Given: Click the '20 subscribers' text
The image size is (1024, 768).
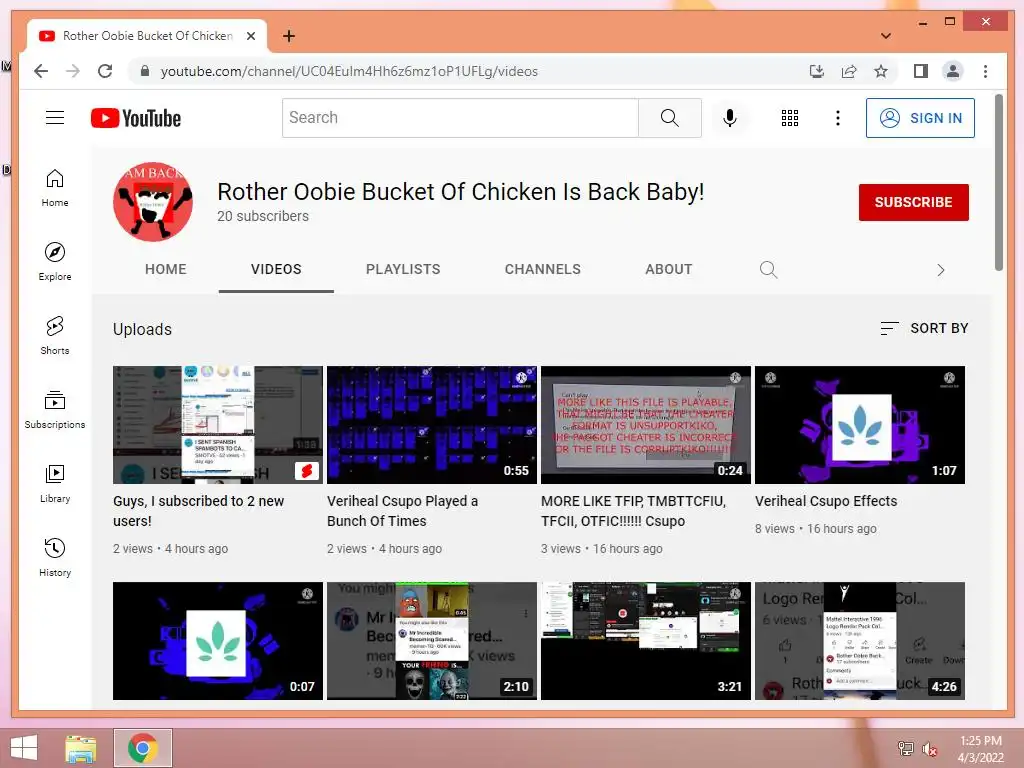Looking at the screenshot, I should pyautogui.click(x=263, y=216).
